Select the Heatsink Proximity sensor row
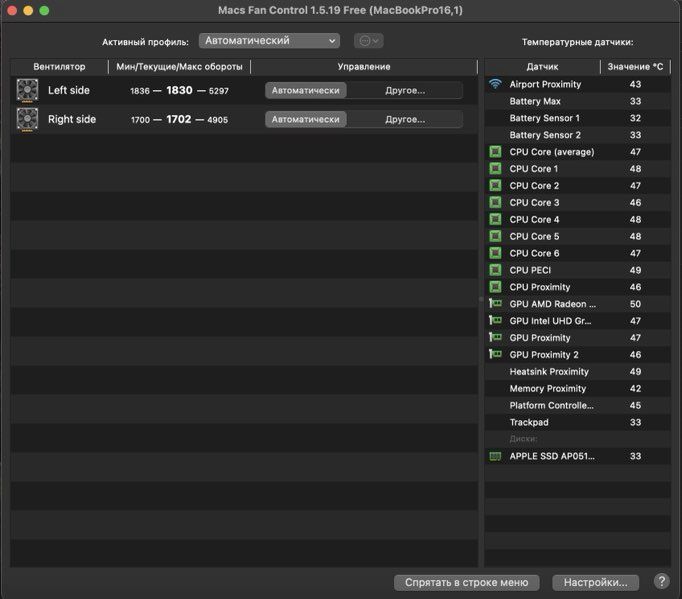 tap(577, 371)
